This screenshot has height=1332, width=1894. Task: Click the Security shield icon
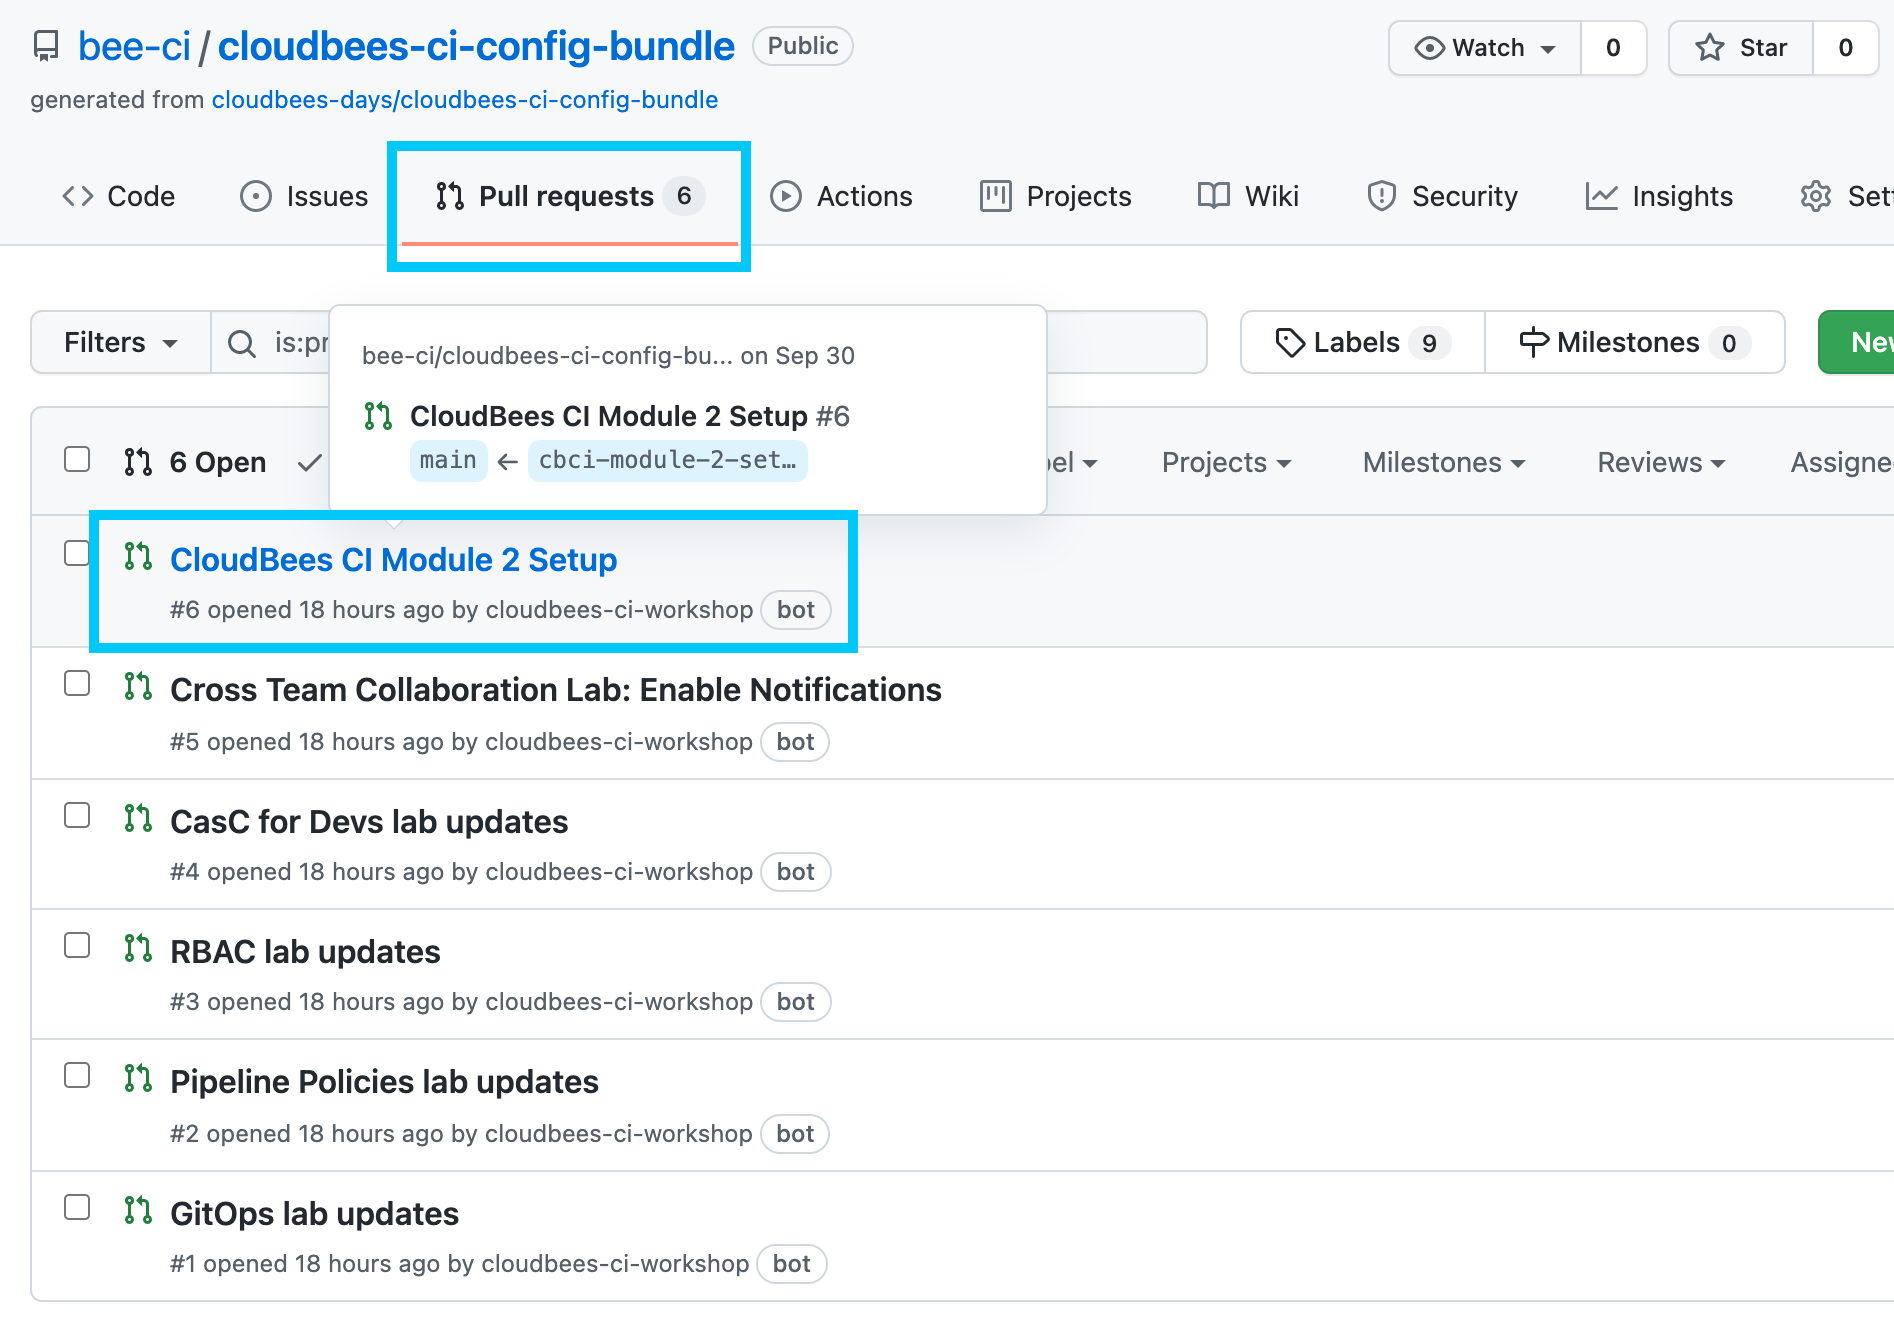pyautogui.click(x=1382, y=196)
